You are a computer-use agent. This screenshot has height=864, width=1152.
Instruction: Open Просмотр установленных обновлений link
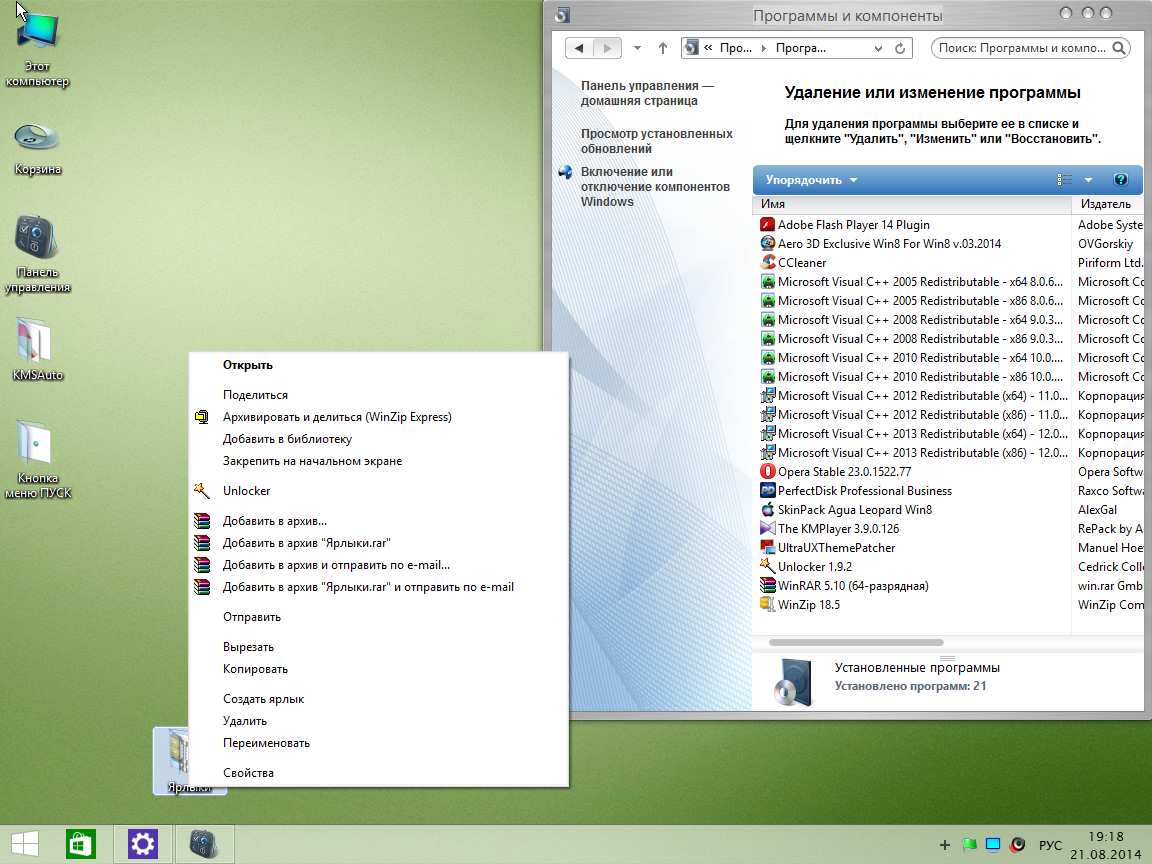(656, 141)
